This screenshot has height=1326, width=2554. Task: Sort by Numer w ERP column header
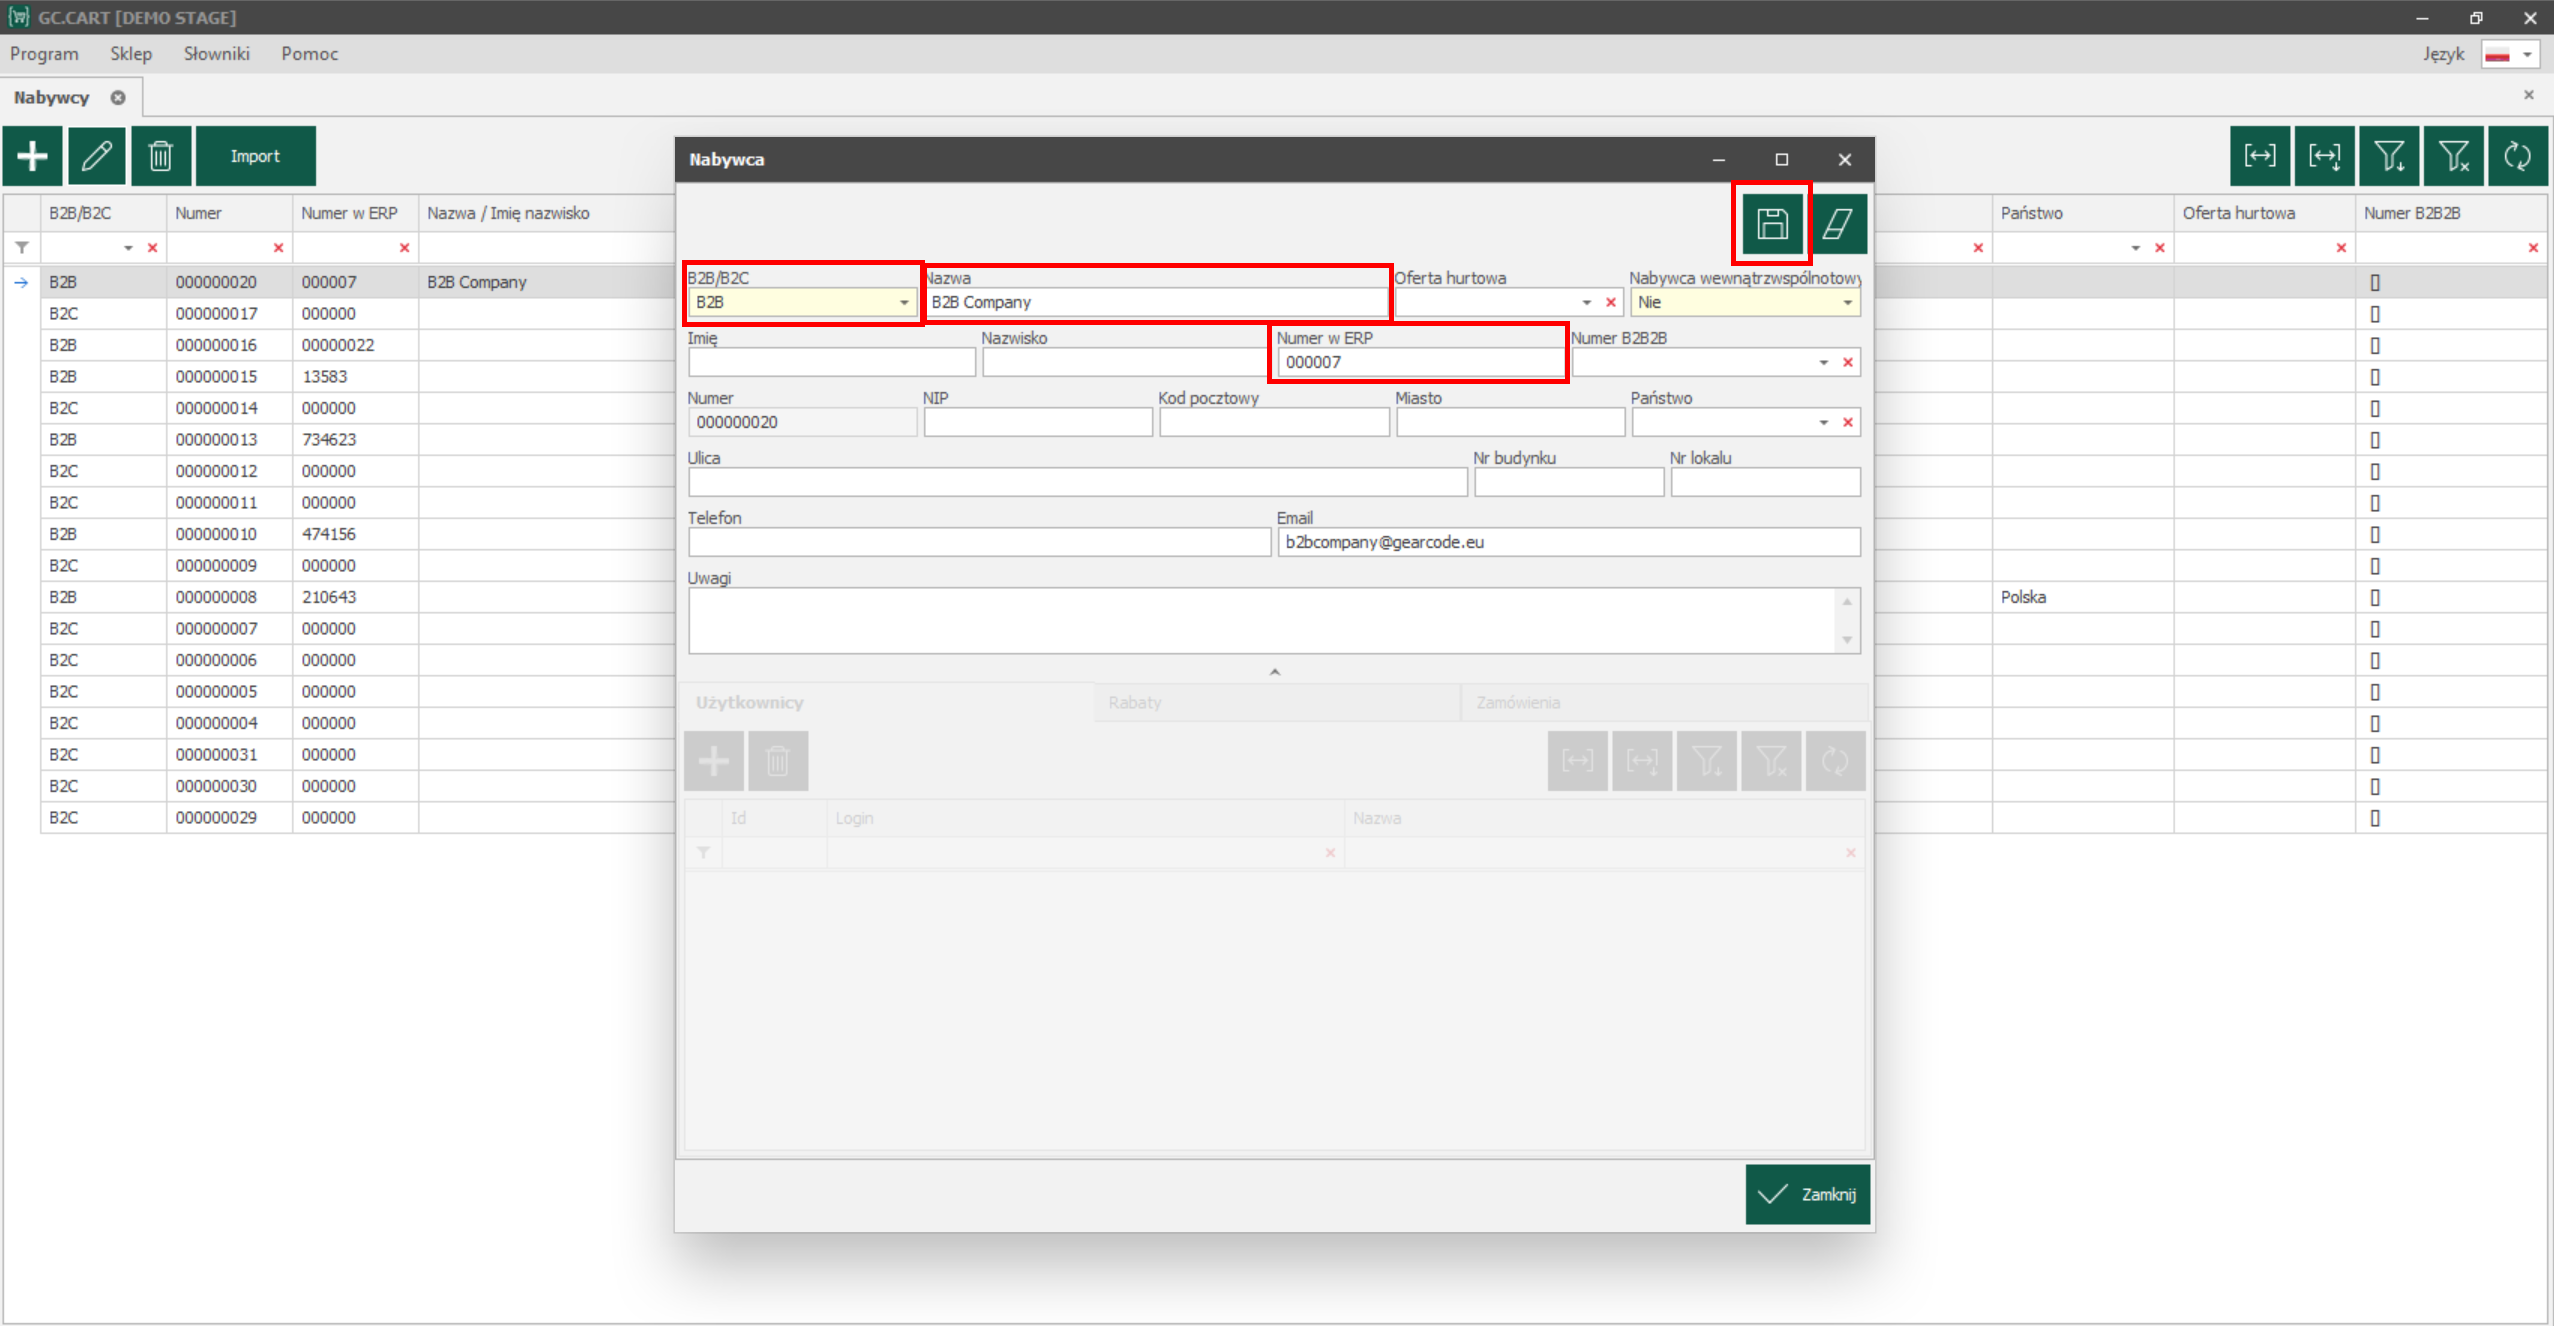pyautogui.click(x=355, y=213)
